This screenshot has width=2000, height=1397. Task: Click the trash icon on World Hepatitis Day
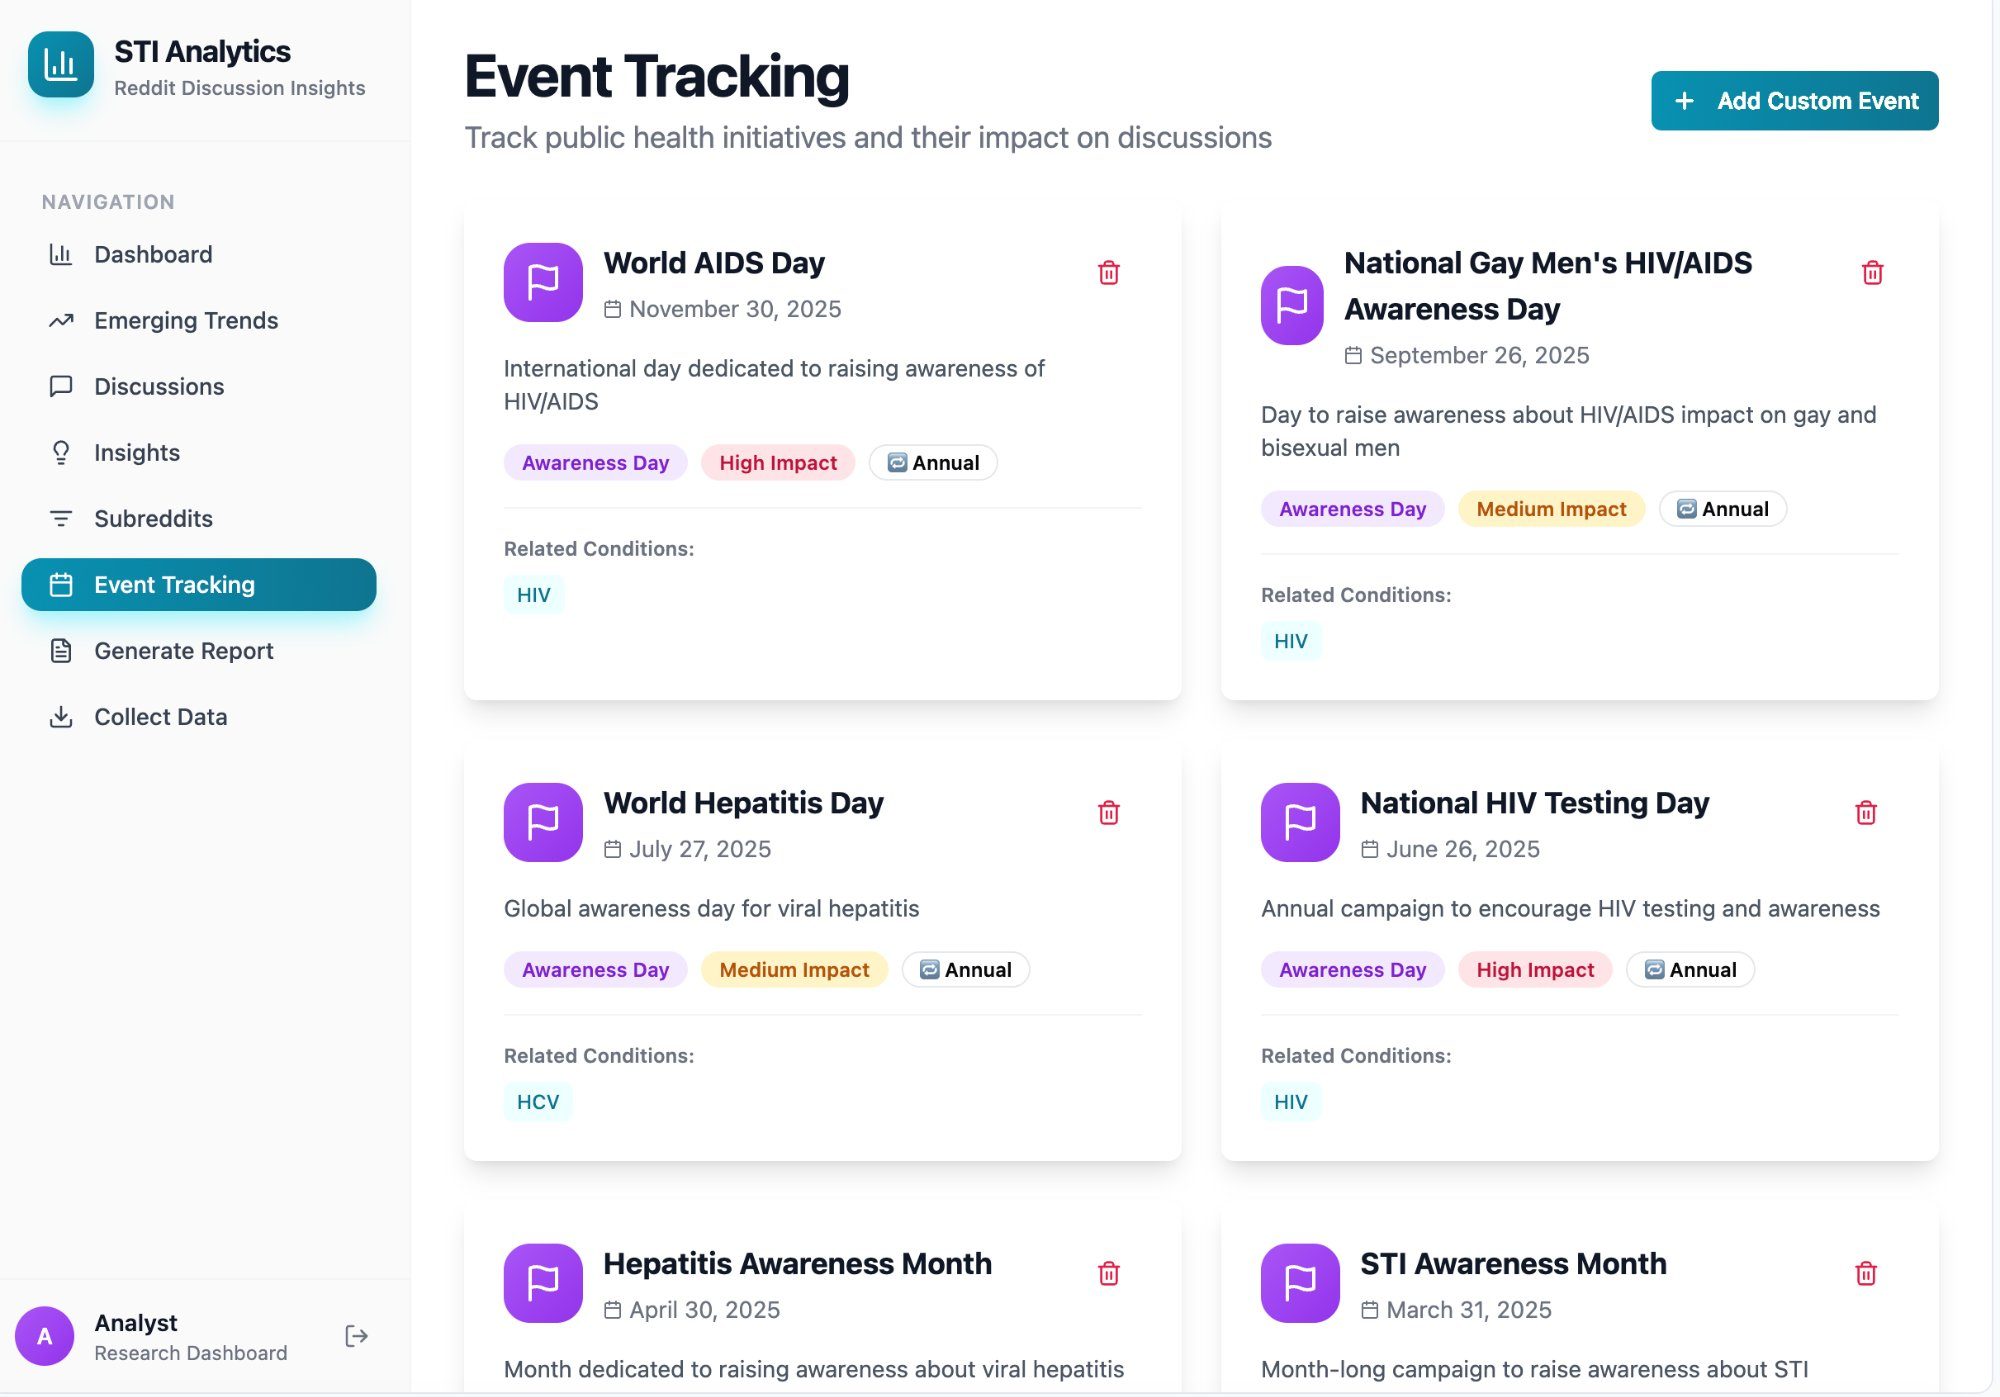[1108, 812]
